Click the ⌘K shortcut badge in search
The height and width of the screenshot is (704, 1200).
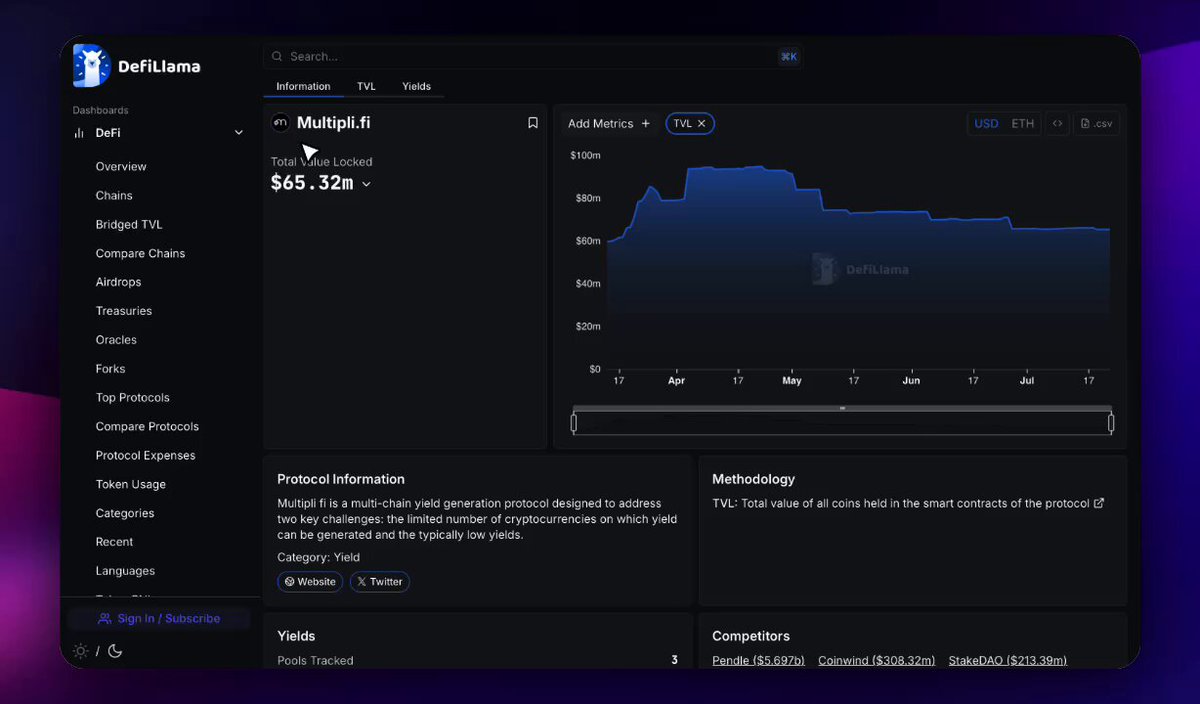tap(789, 57)
